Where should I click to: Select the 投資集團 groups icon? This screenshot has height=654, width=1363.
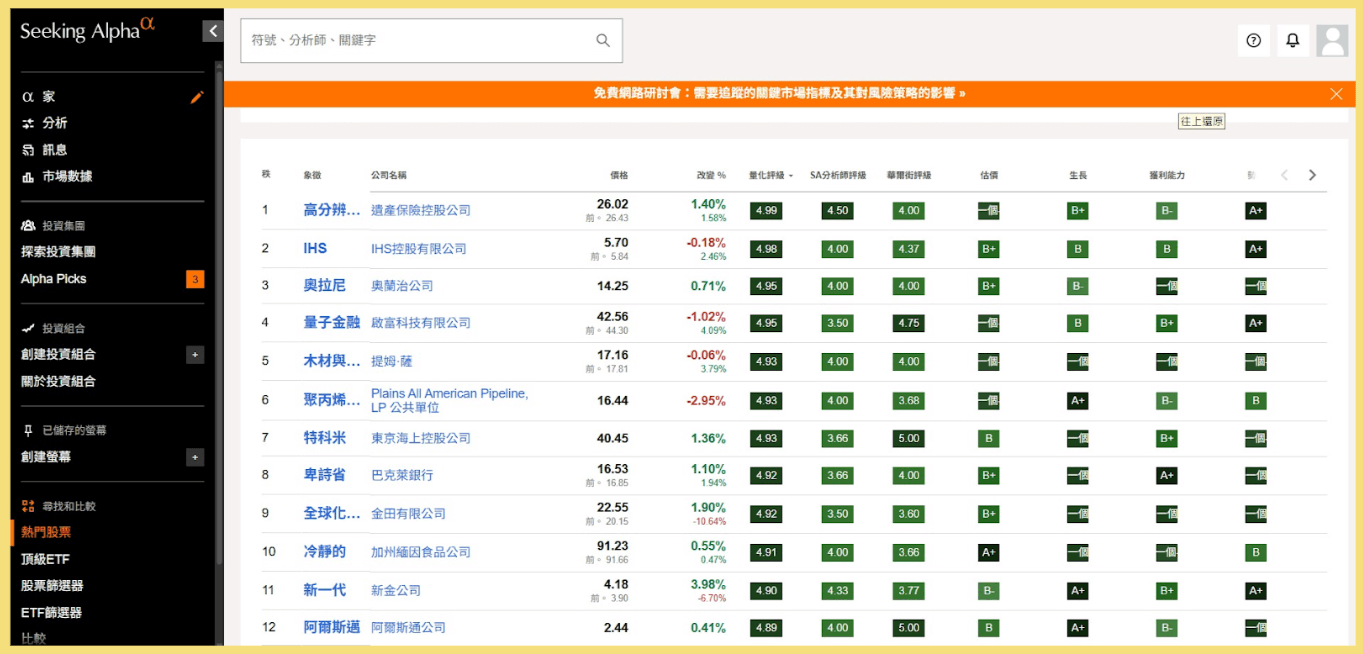point(27,225)
